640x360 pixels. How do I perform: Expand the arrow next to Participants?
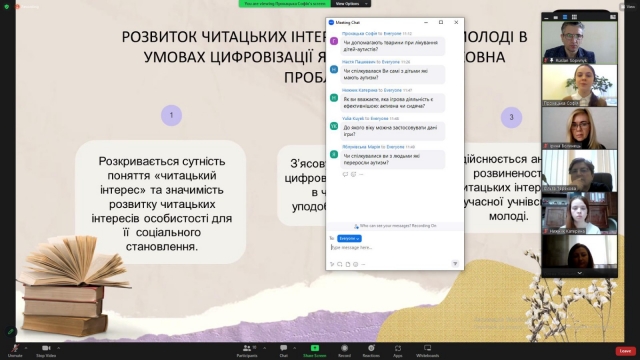[x=264, y=348]
